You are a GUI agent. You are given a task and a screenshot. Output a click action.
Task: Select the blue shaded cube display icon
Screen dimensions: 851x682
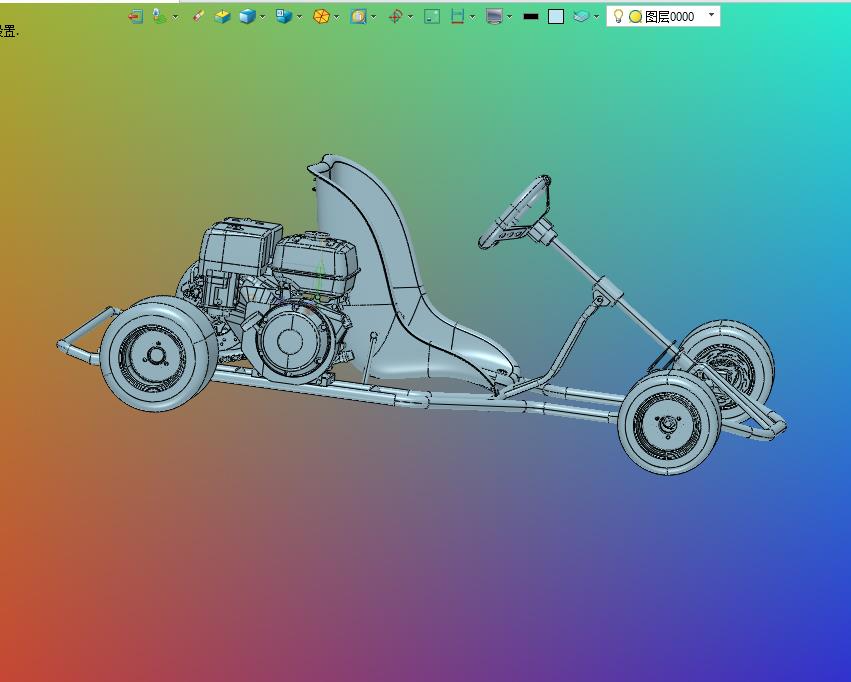click(247, 16)
